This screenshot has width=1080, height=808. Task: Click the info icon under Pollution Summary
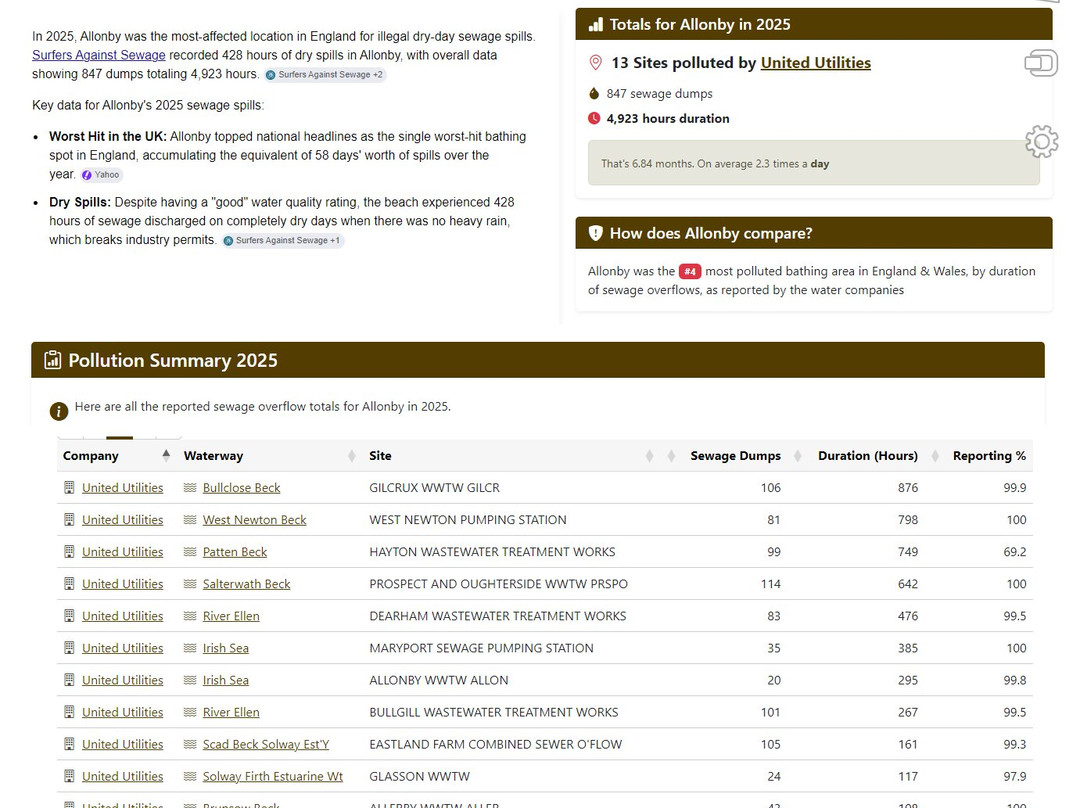(x=59, y=411)
